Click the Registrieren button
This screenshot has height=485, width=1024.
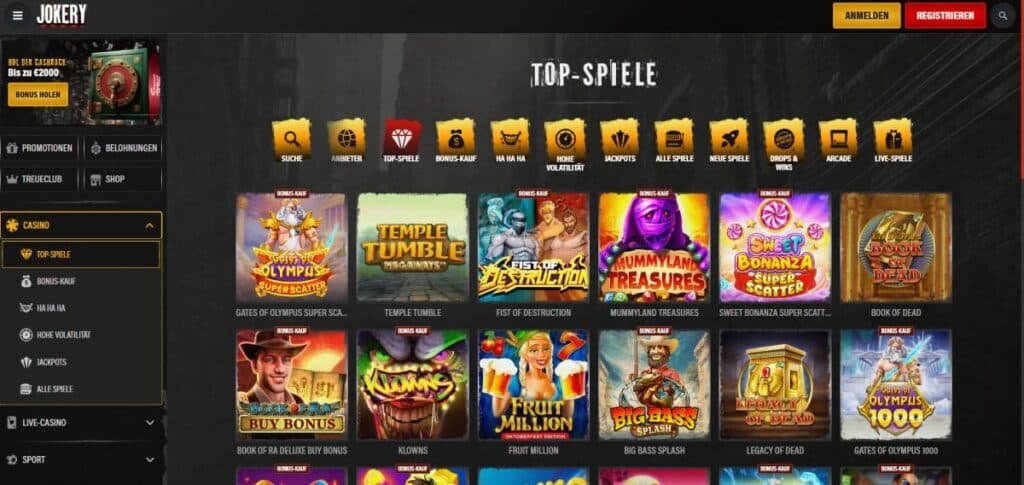click(x=945, y=16)
